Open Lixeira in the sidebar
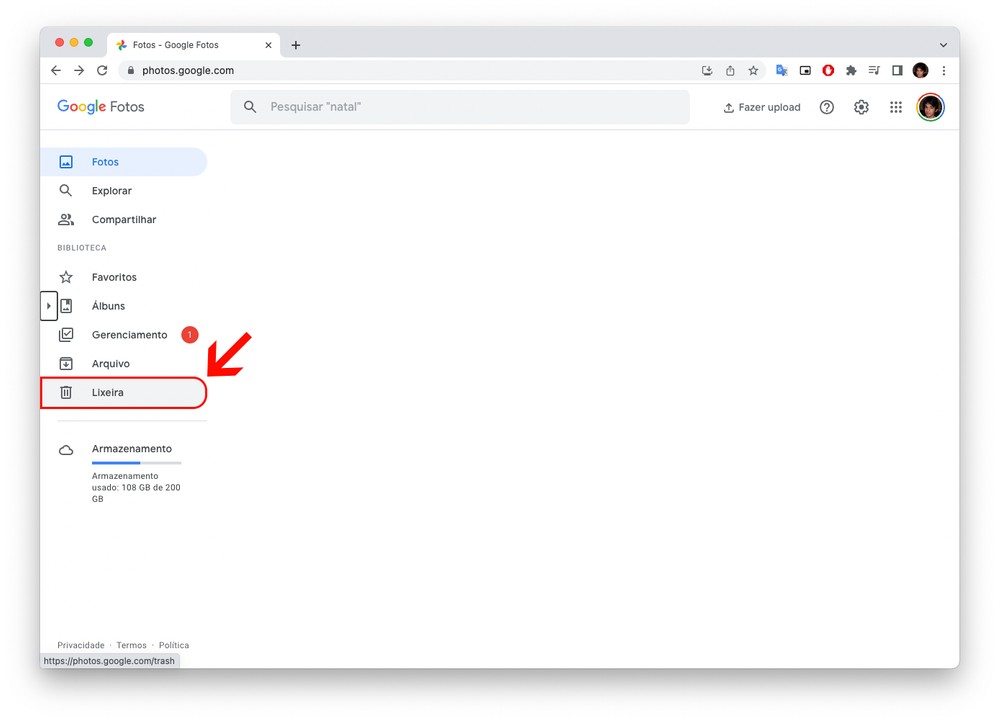Image resolution: width=1000 pixels, height=722 pixels. [x=124, y=392]
